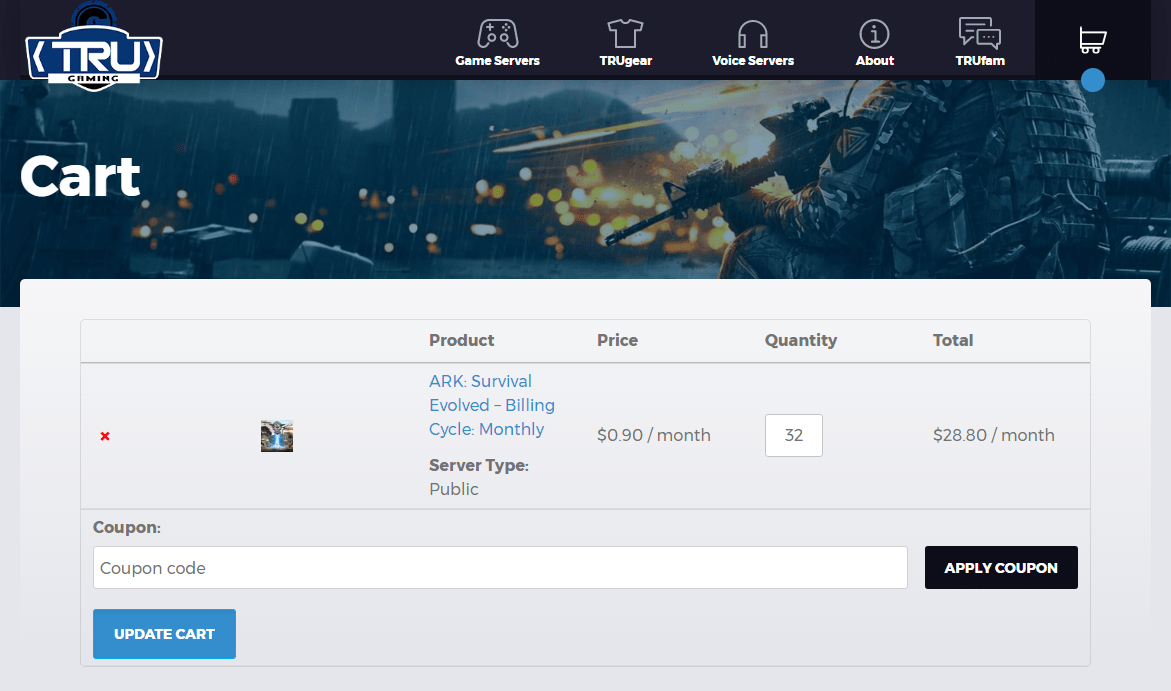
Task: Open the Game Servers menu label
Action: click(x=497, y=61)
